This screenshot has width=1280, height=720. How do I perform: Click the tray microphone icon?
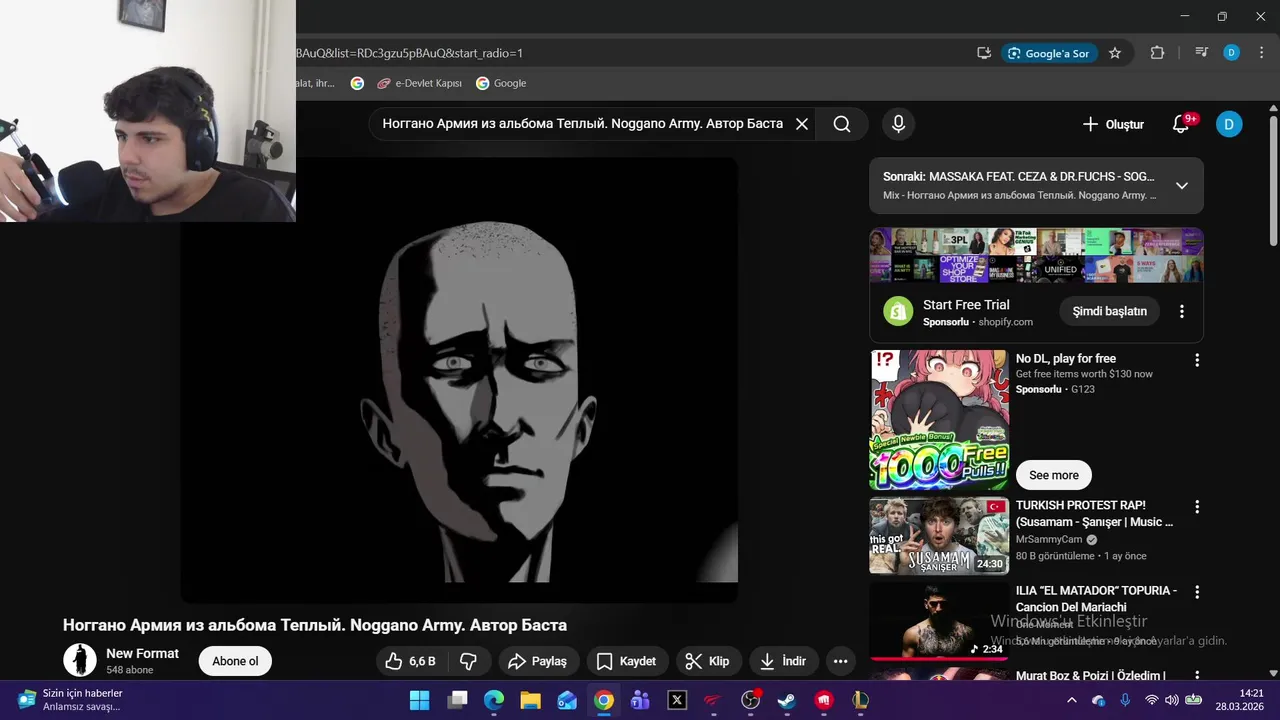(1125, 700)
